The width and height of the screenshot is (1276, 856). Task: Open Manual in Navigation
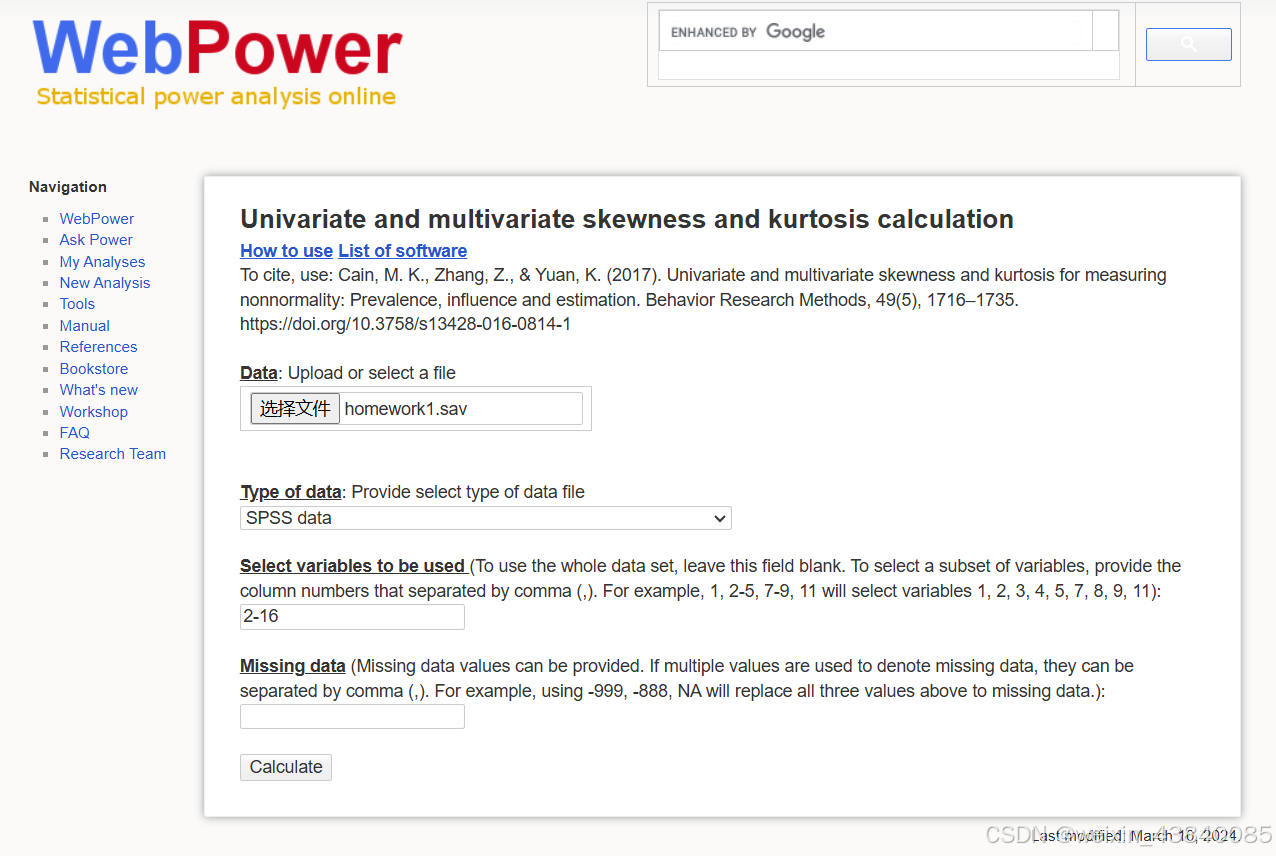[x=85, y=326]
